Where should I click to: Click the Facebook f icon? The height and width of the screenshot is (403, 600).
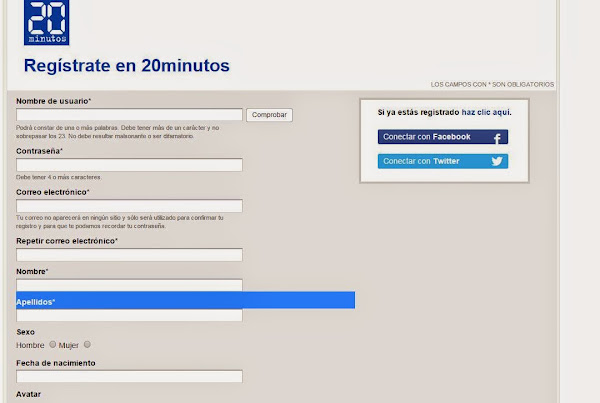click(497, 138)
